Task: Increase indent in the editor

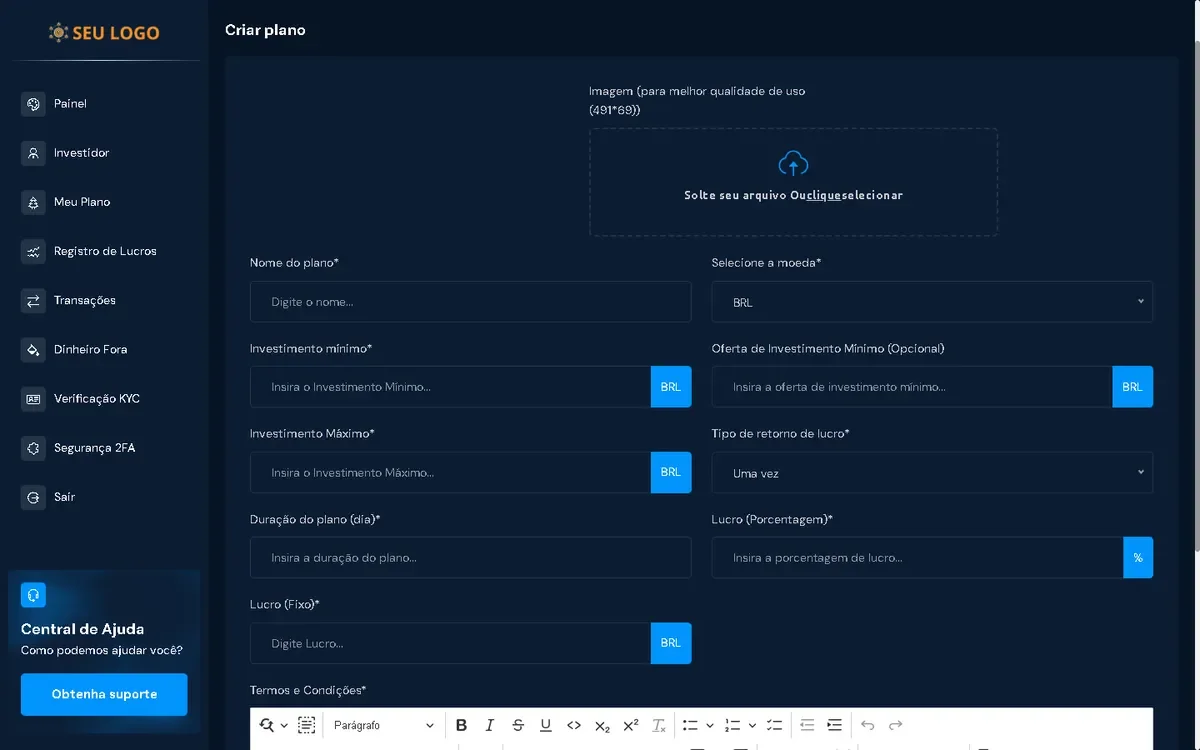Action: point(835,725)
